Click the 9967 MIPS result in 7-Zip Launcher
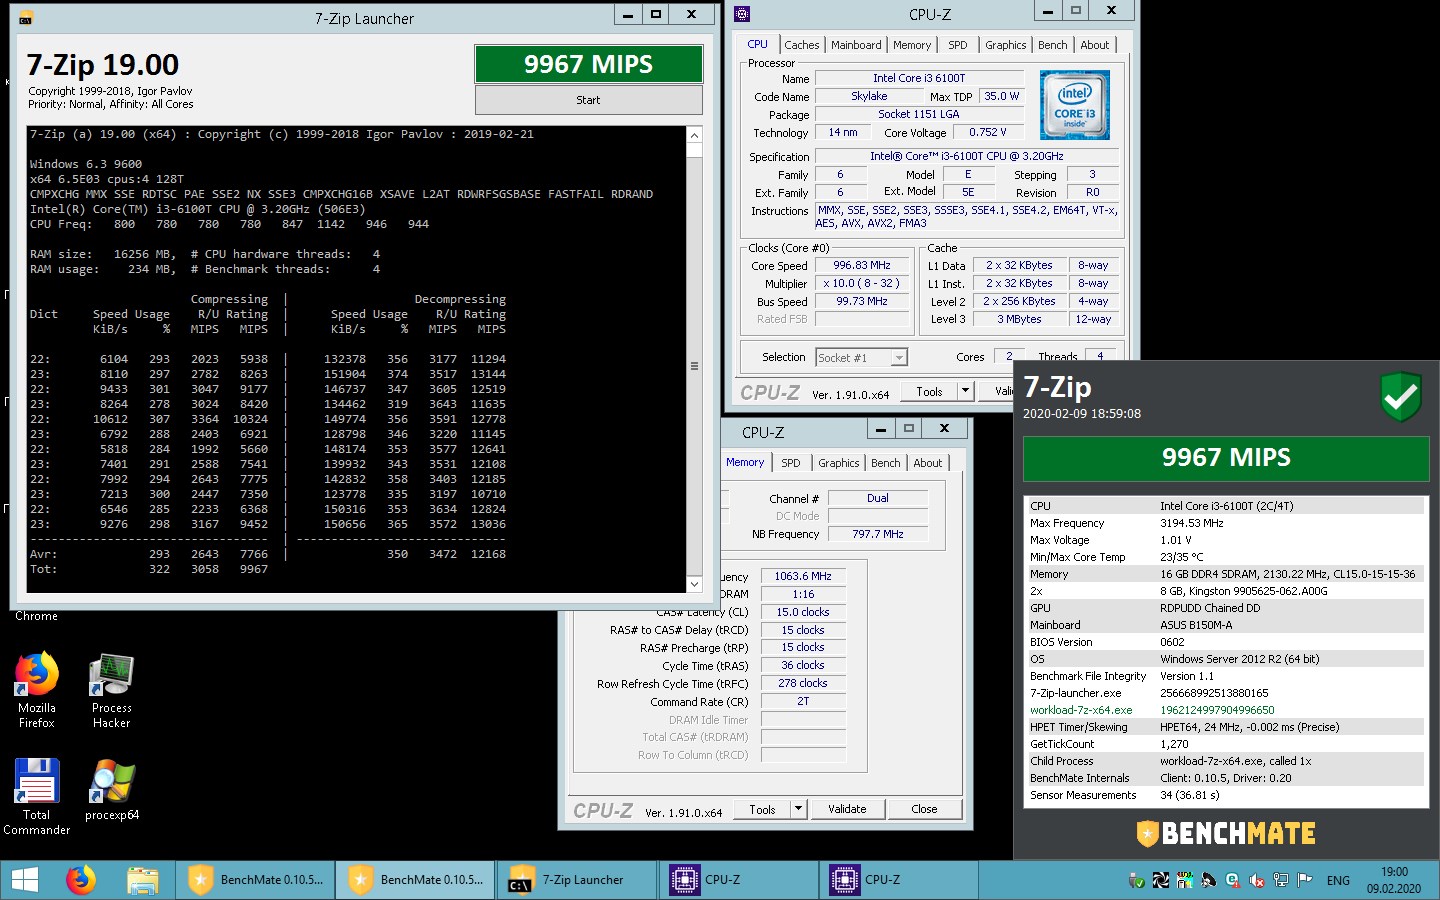This screenshot has width=1440, height=900. click(x=588, y=64)
